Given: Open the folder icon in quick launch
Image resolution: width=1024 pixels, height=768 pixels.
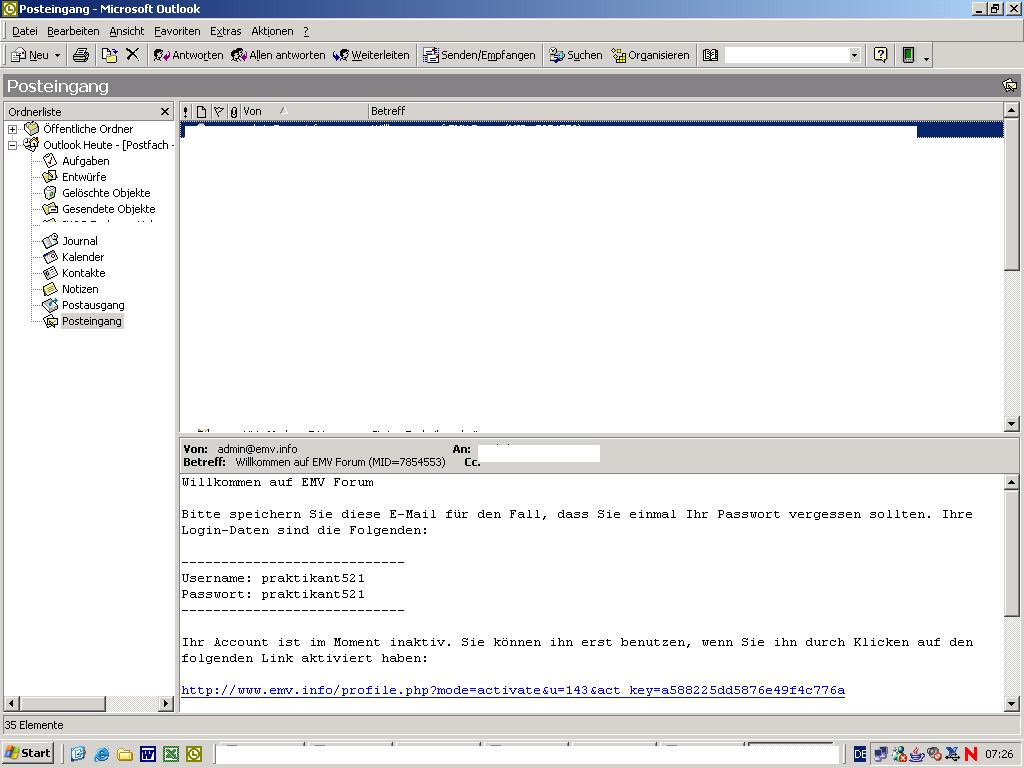Looking at the screenshot, I should [x=125, y=754].
